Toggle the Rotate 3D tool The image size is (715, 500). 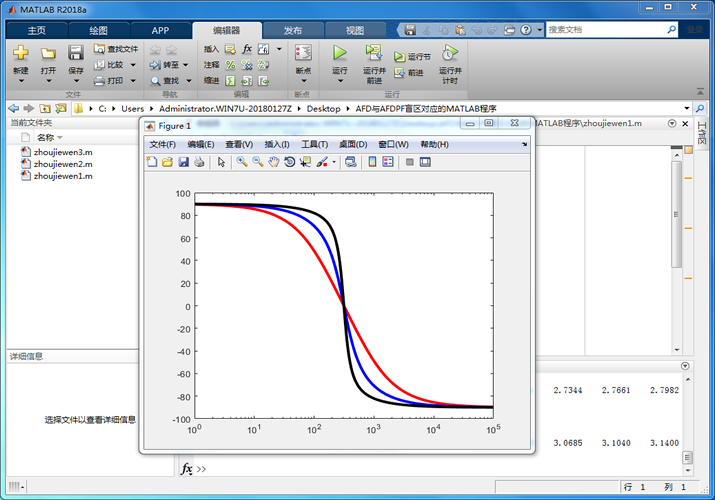(289, 162)
